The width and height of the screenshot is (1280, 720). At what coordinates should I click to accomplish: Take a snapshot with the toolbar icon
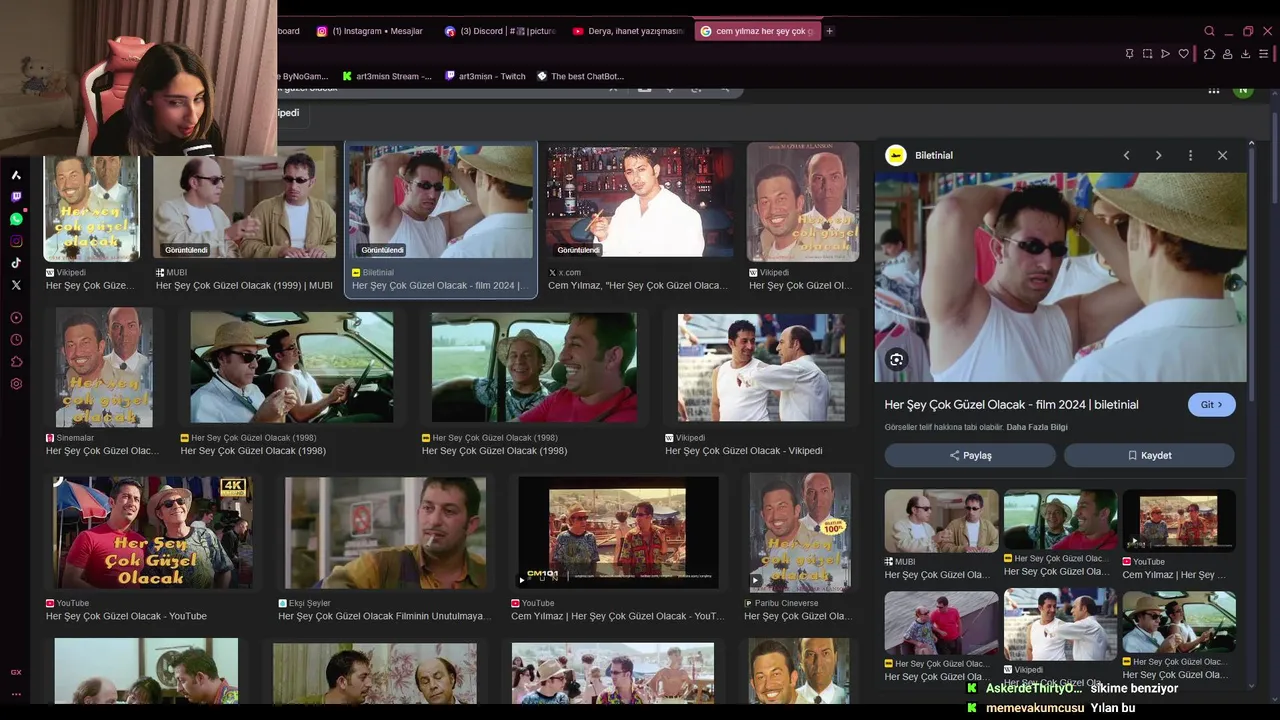1147,54
